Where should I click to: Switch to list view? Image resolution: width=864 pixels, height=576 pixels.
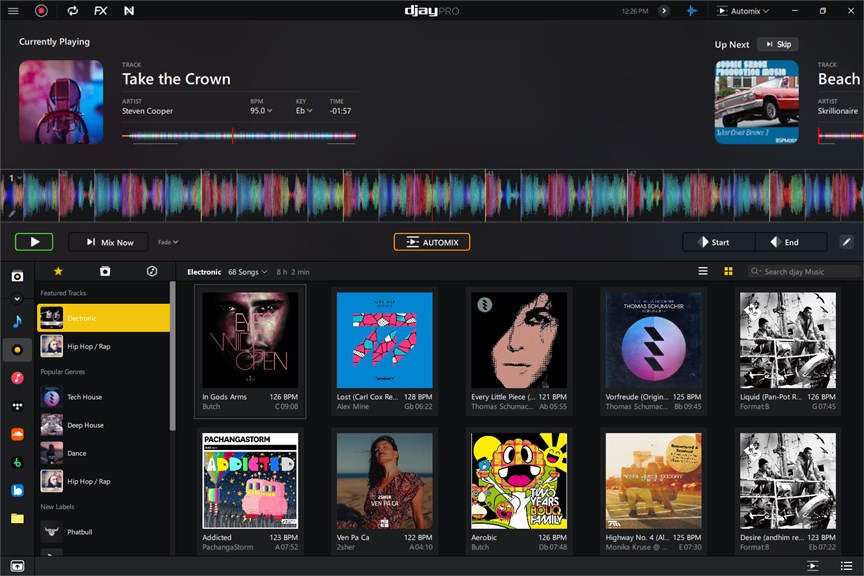pos(703,271)
